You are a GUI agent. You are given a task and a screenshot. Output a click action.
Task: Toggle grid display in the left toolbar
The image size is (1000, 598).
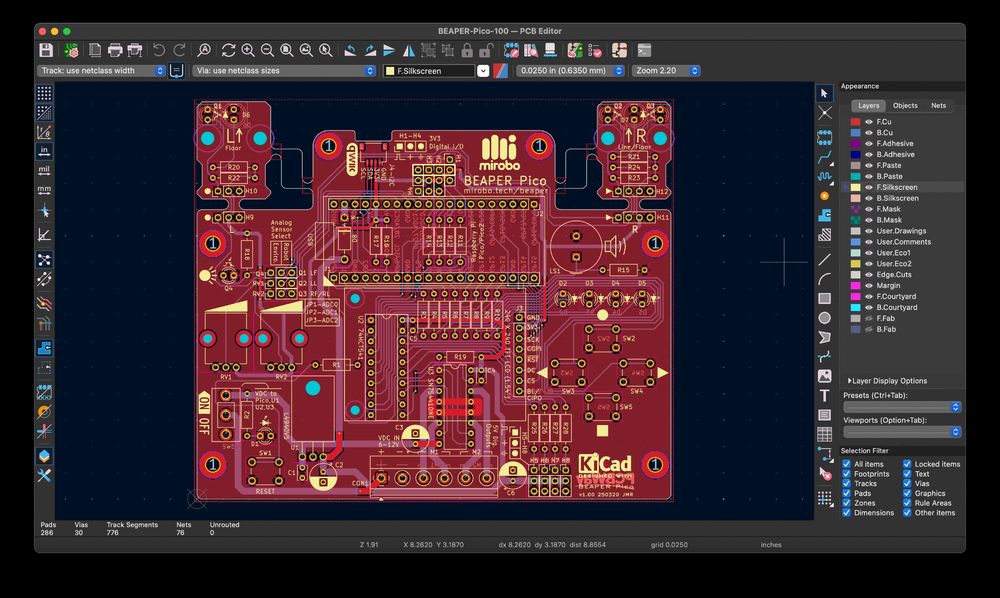click(x=44, y=94)
